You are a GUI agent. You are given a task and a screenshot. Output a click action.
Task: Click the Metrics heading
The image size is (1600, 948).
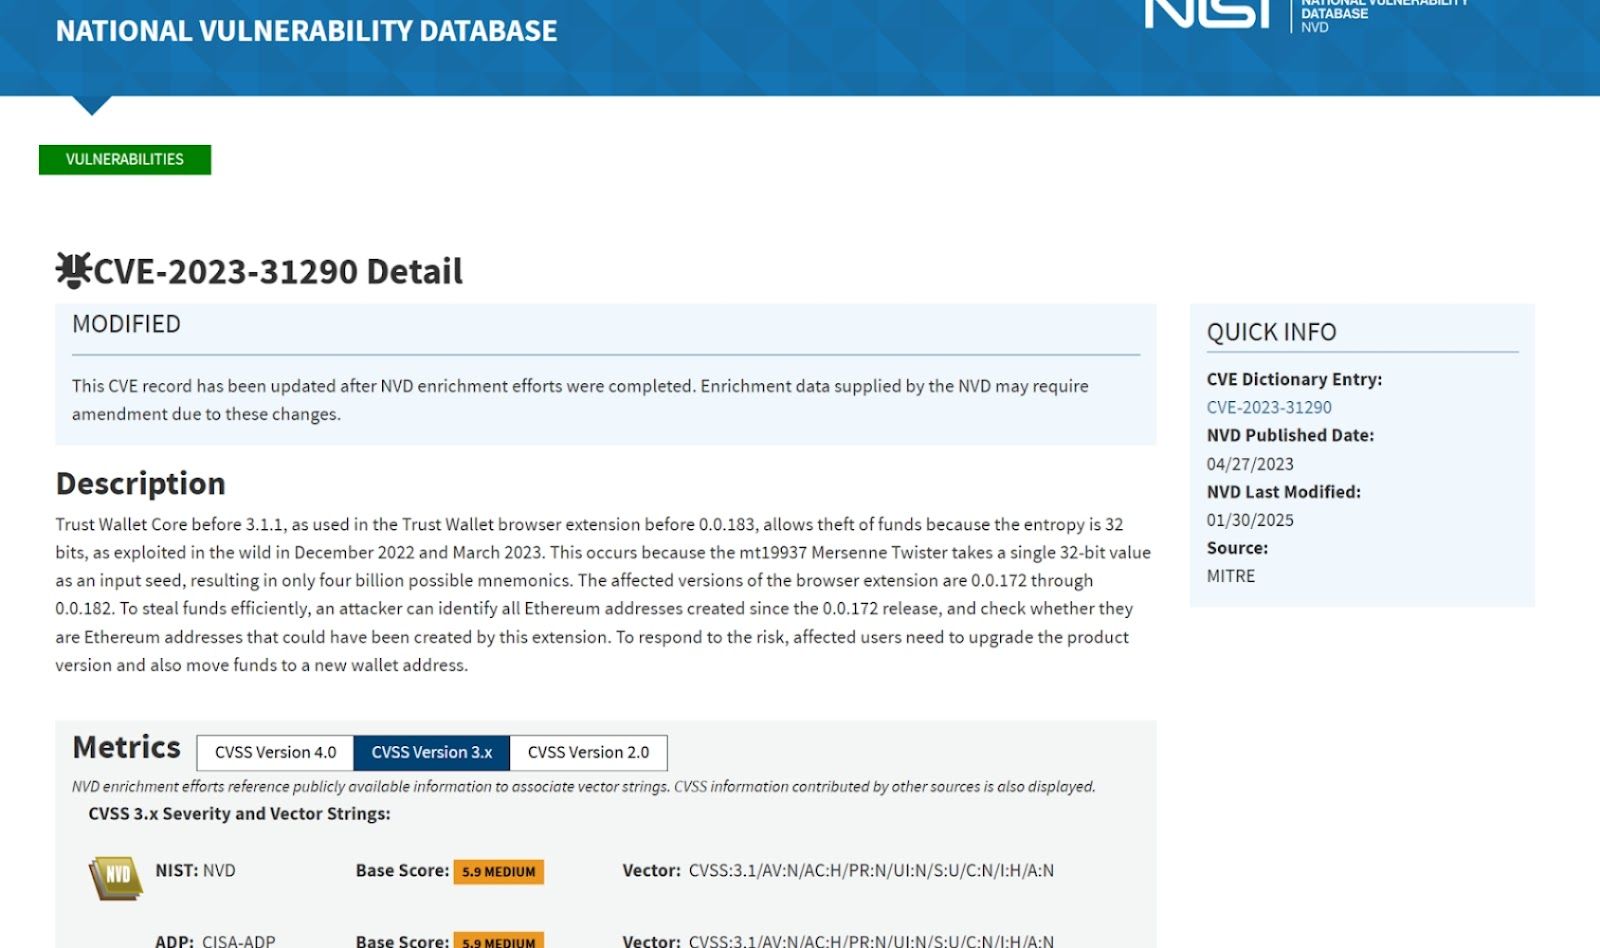pos(126,747)
